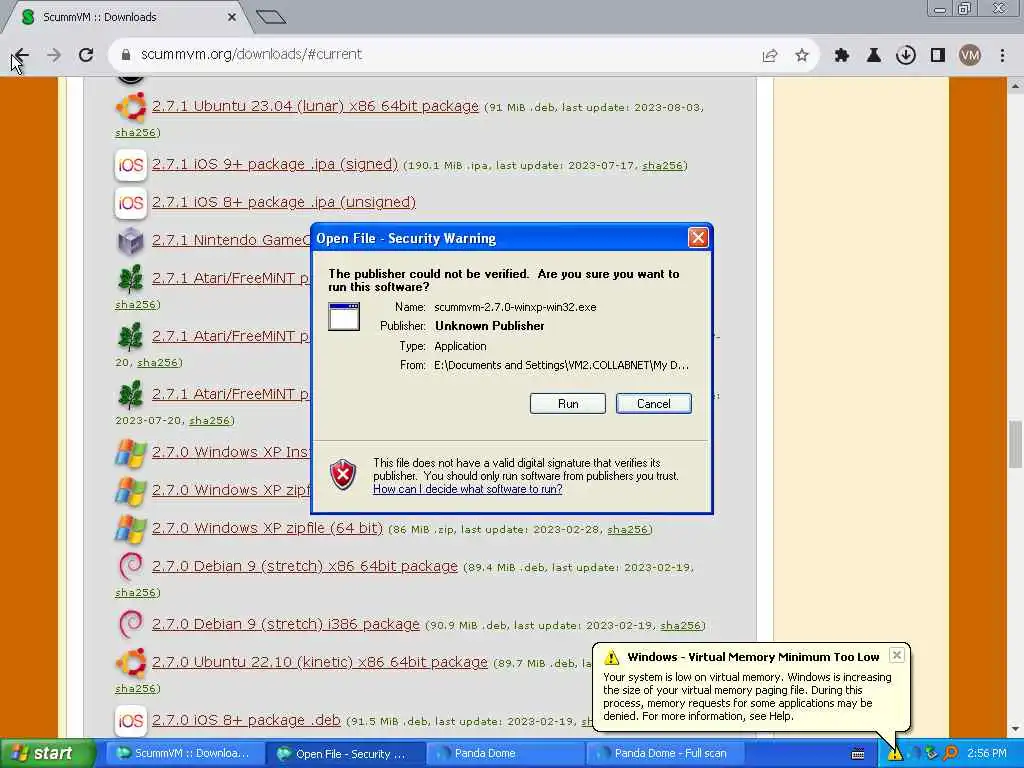Switch to Panda Dome - Full scan taskbar button
Screen dimensions: 1024x768
click(x=665, y=754)
